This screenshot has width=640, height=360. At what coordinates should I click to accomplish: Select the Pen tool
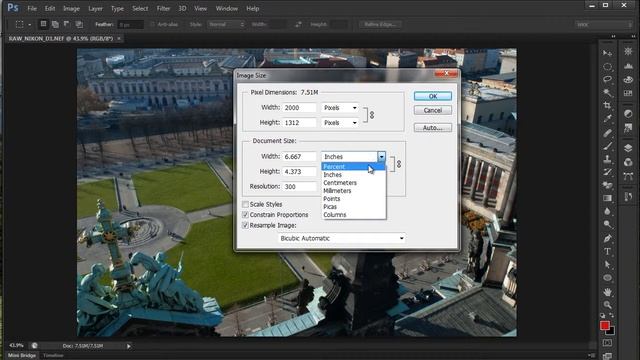point(607,238)
